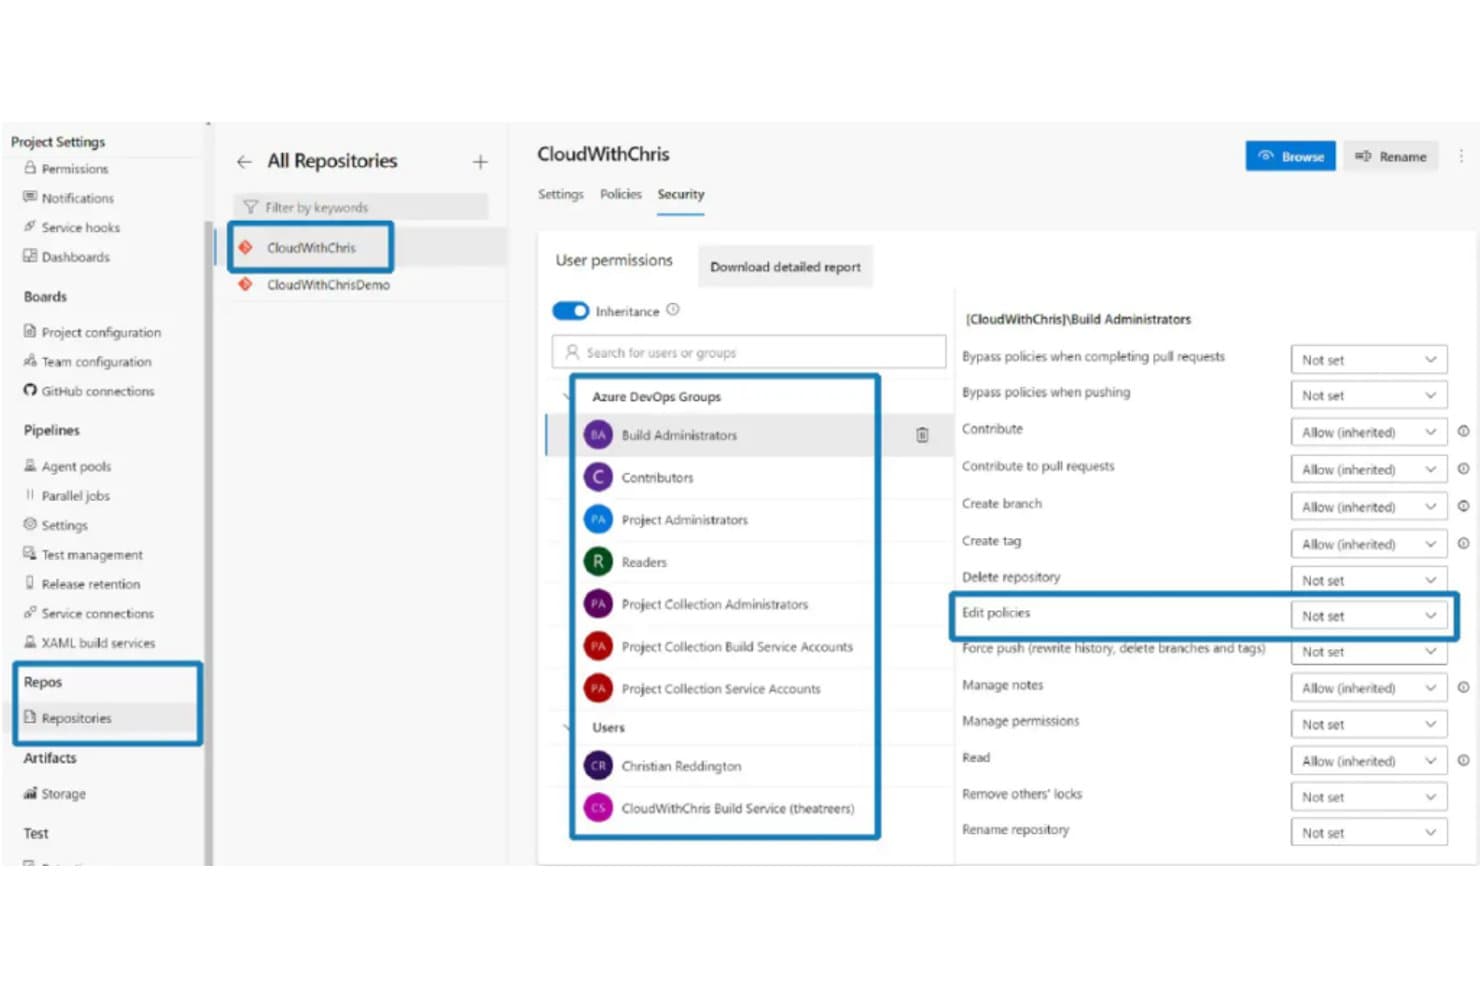
Task: Open the Force push permission dropdown
Action: click(x=1368, y=652)
